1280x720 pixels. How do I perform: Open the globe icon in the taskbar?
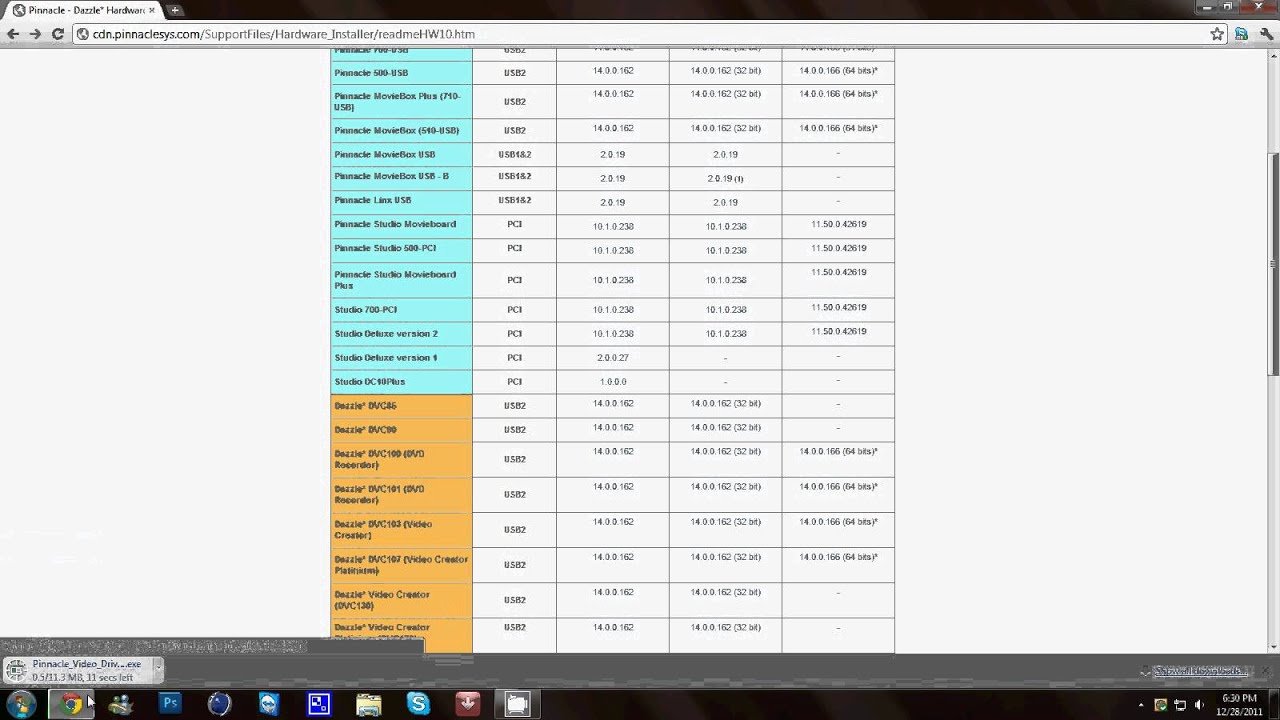[219, 704]
